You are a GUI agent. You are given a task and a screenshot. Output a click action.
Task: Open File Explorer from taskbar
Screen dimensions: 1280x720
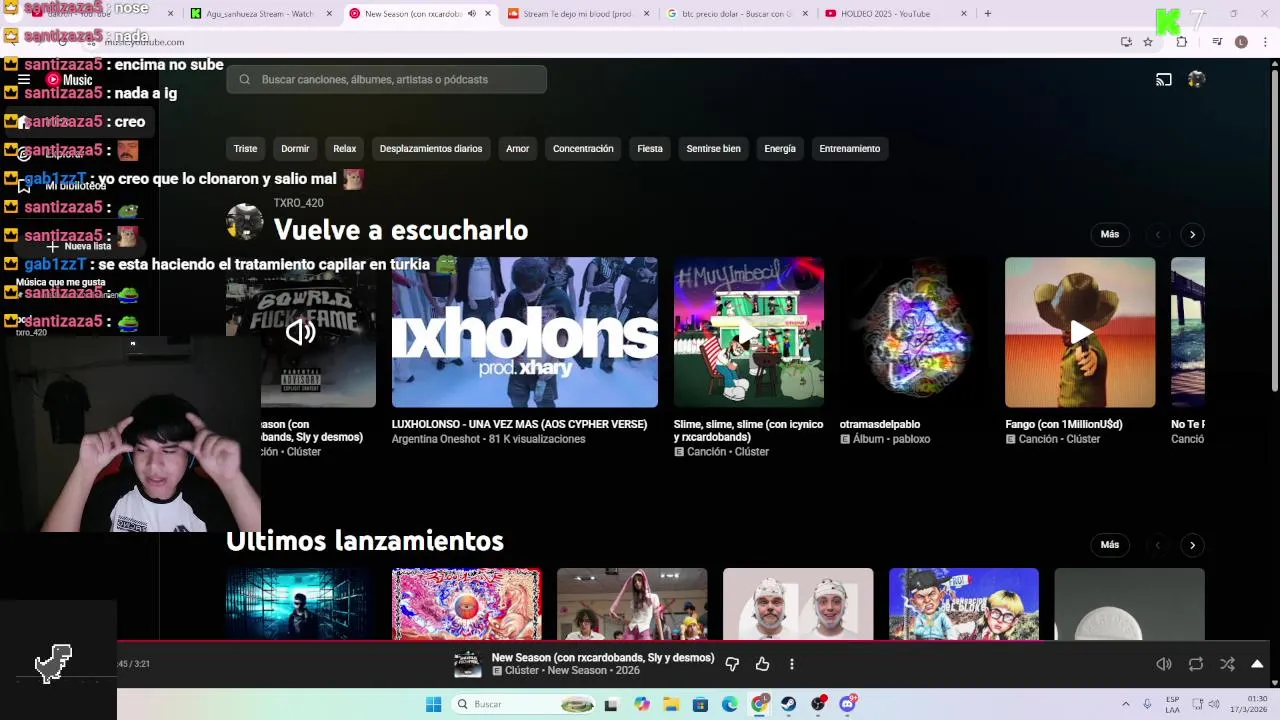coord(671,704)
